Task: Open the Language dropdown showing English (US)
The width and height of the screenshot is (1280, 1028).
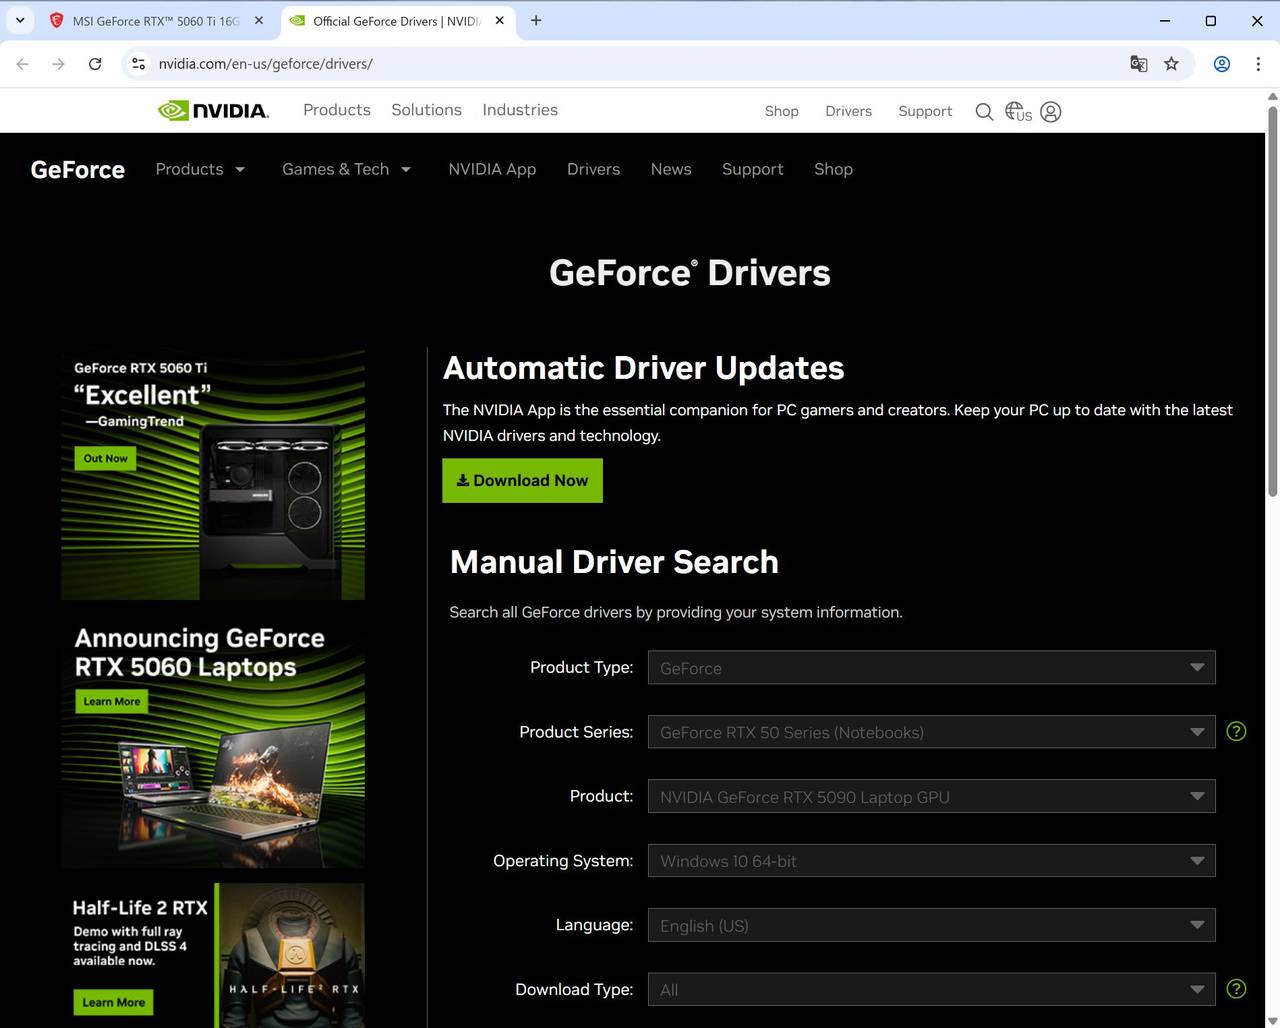Action: pyautogui.click(x=932, y=925)
